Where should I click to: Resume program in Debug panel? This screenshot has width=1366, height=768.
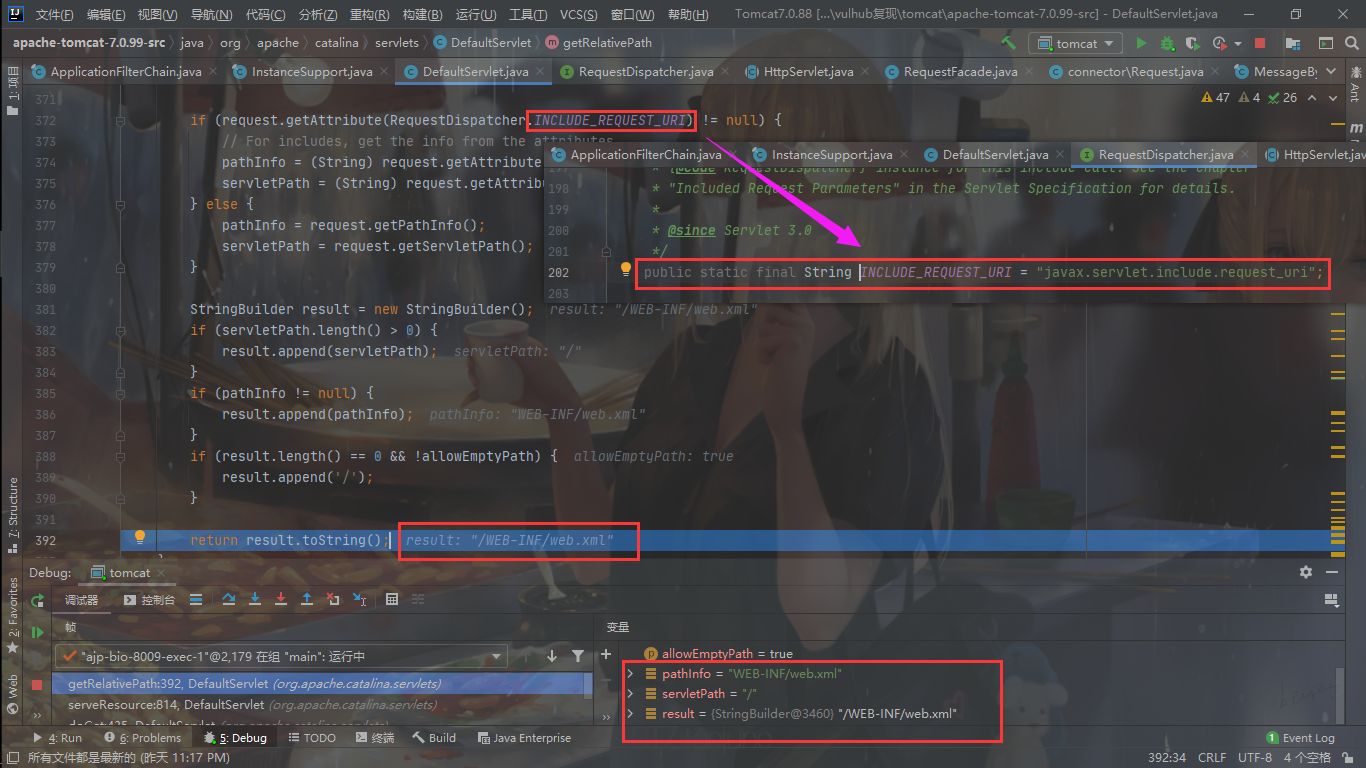point(37,632)
